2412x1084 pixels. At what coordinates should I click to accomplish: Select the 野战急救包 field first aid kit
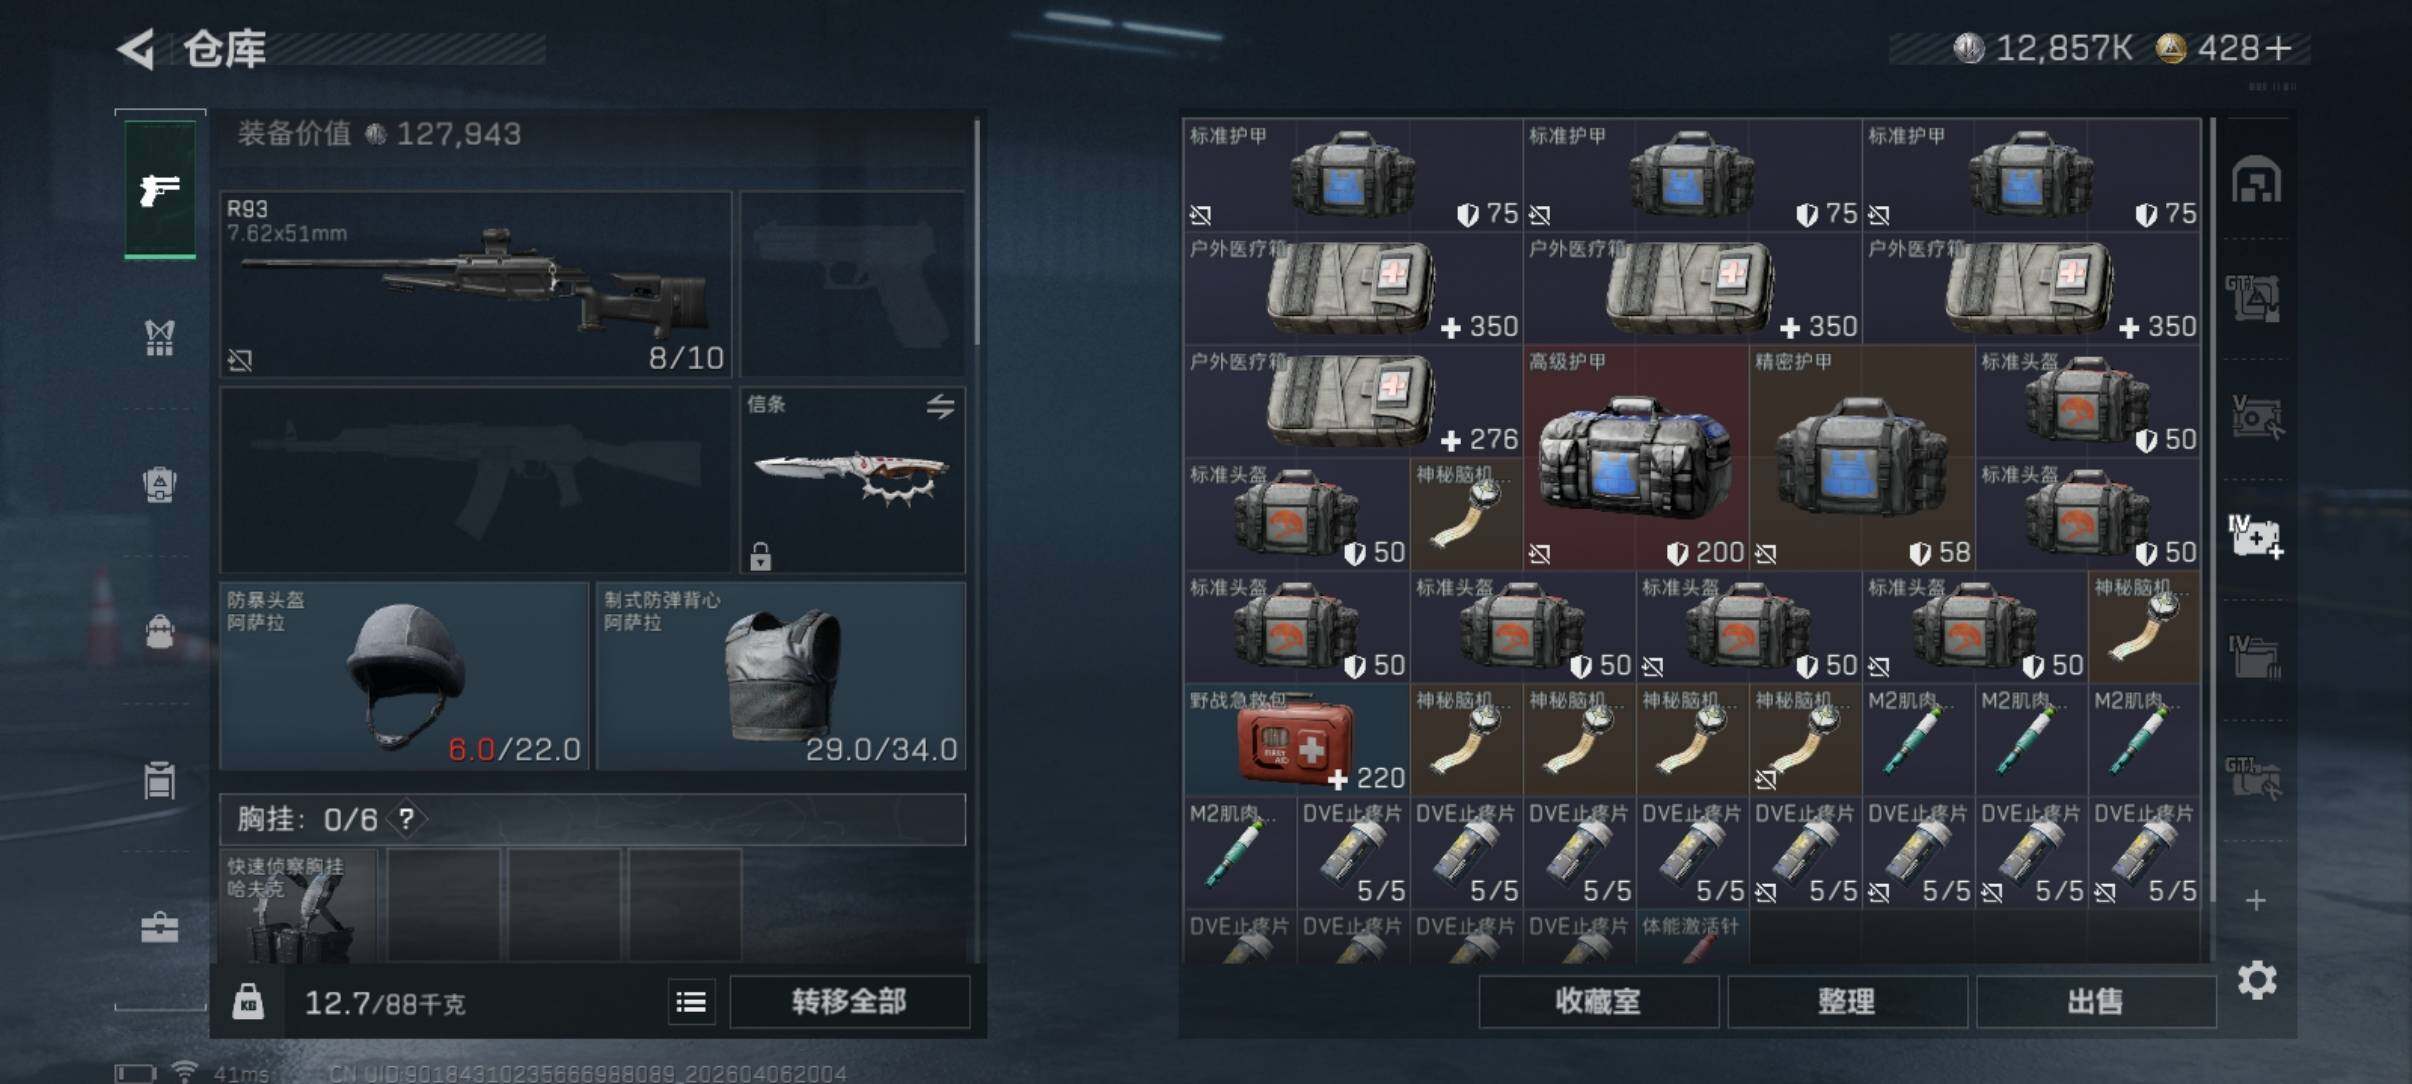point(1296,740)
